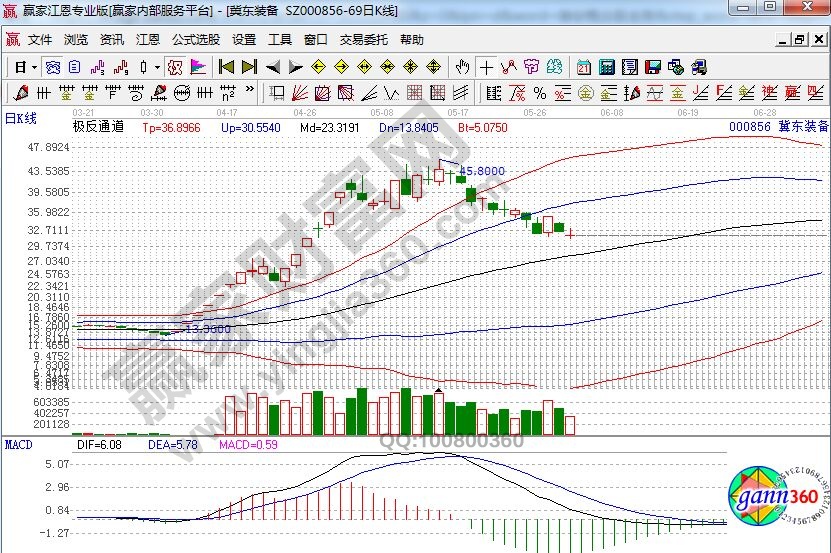Select the hand pan tool

(462, 67)
